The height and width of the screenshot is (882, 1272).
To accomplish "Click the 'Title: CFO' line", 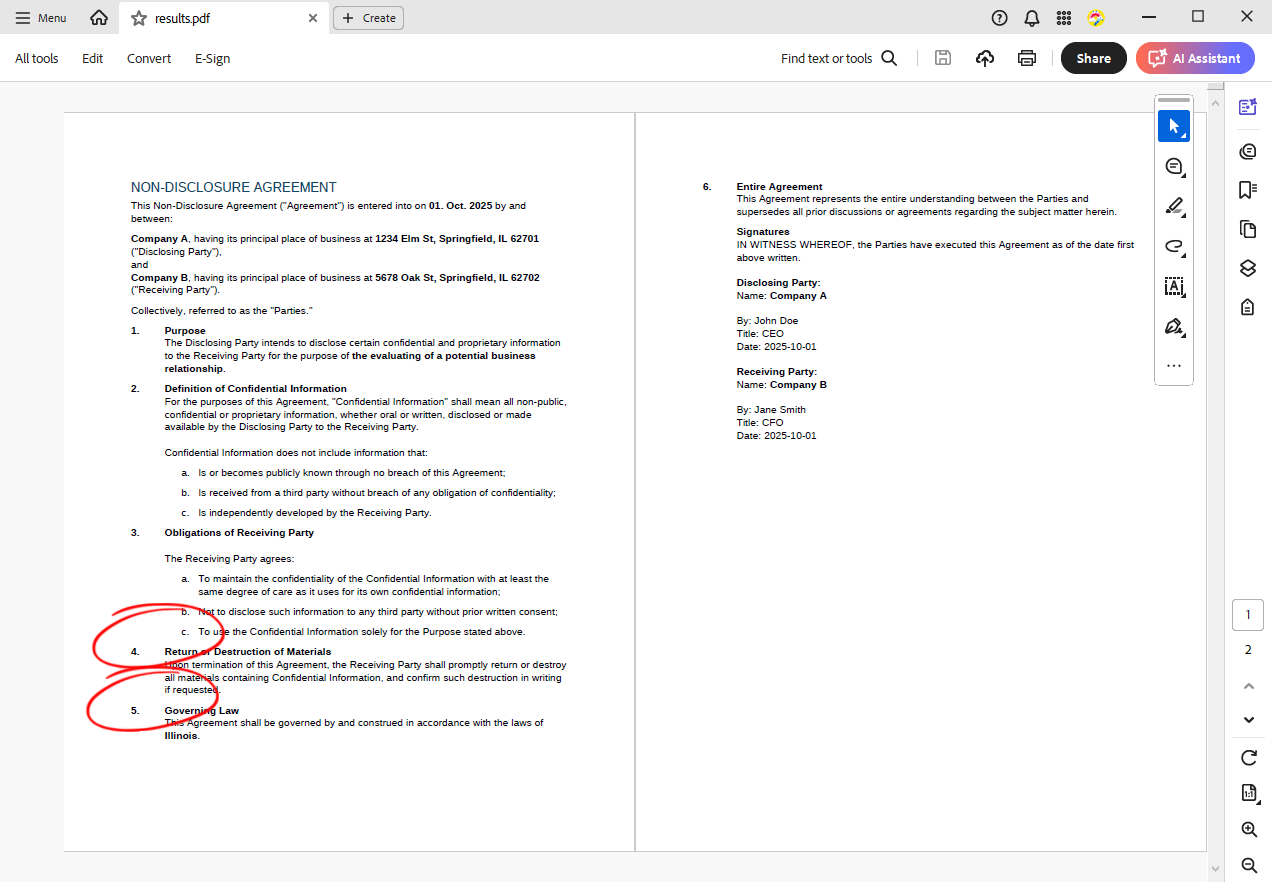I will (760, 423).
